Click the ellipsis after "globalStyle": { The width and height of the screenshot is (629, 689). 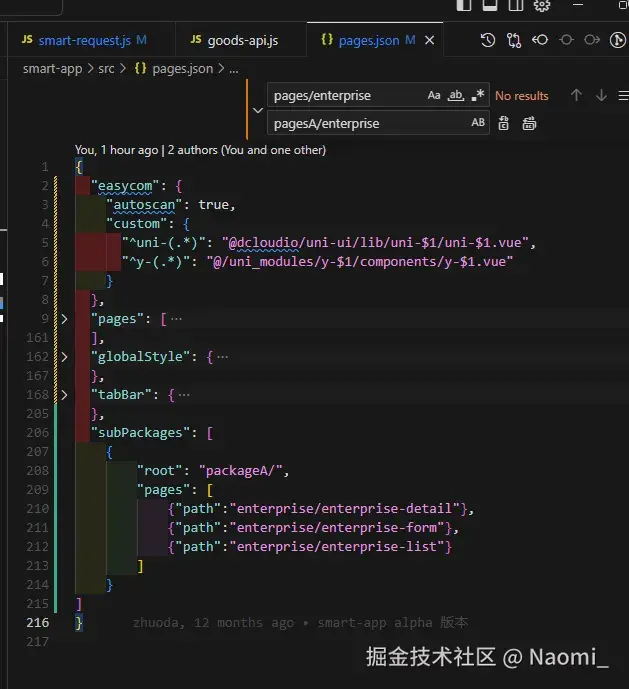pyautogui.click(x=222, y=357)
